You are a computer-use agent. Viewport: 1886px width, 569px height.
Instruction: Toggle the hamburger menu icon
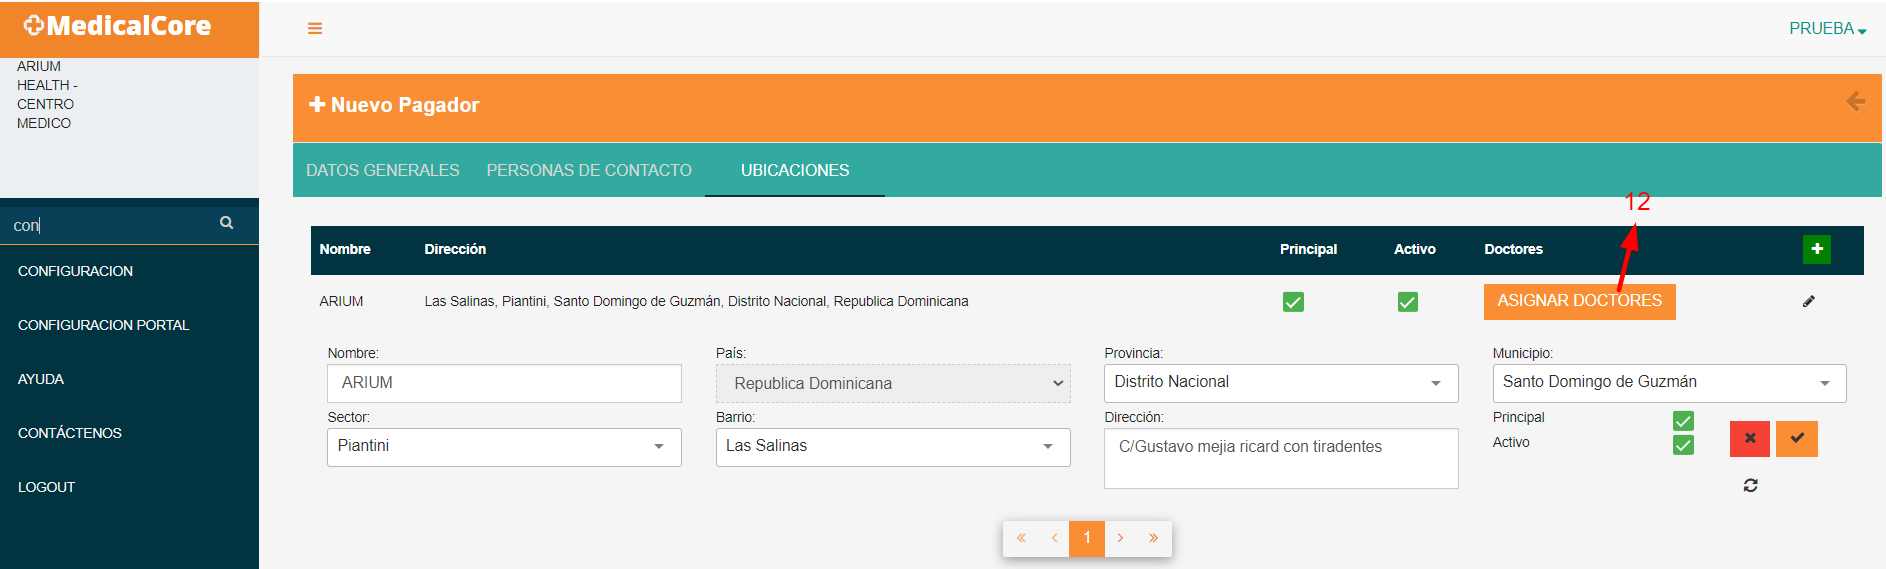(315, 28)
